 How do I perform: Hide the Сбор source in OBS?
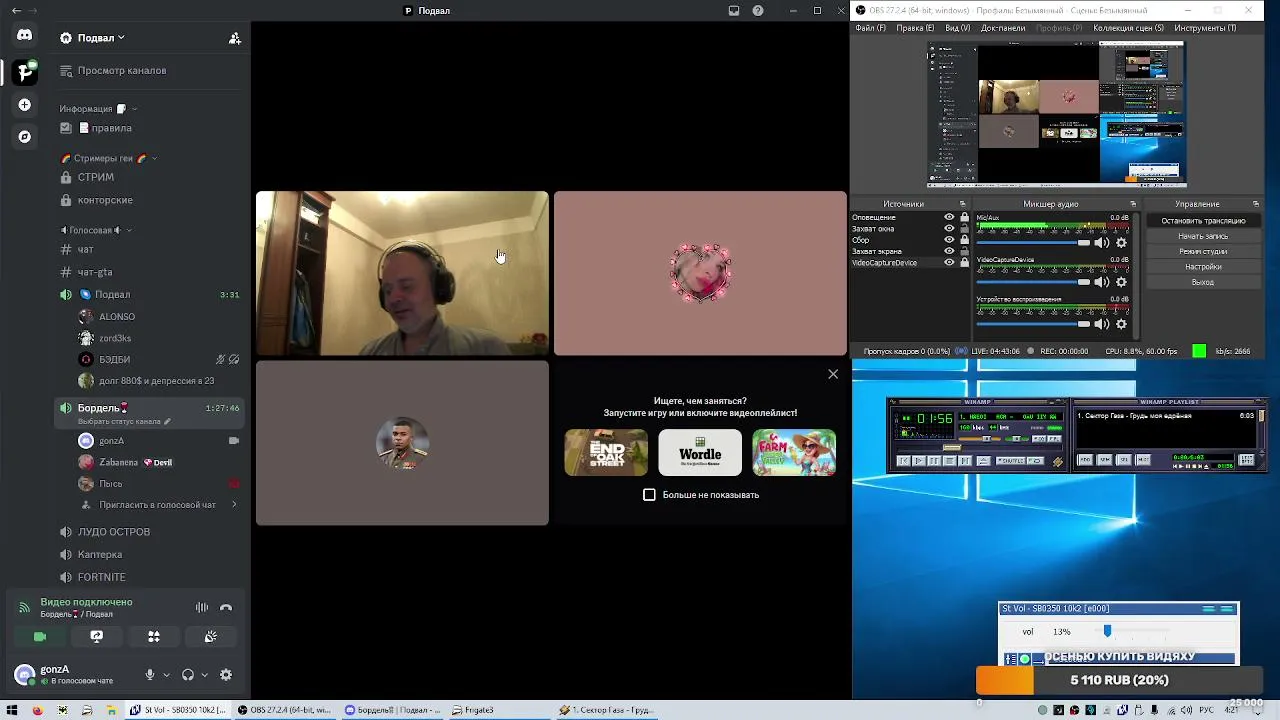[949, 240]
